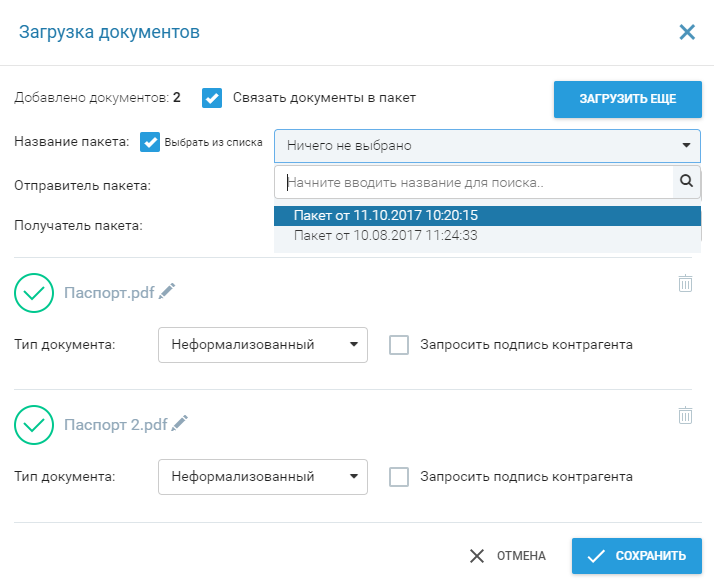Close the Загрузка документов dialog

[687, 32]
